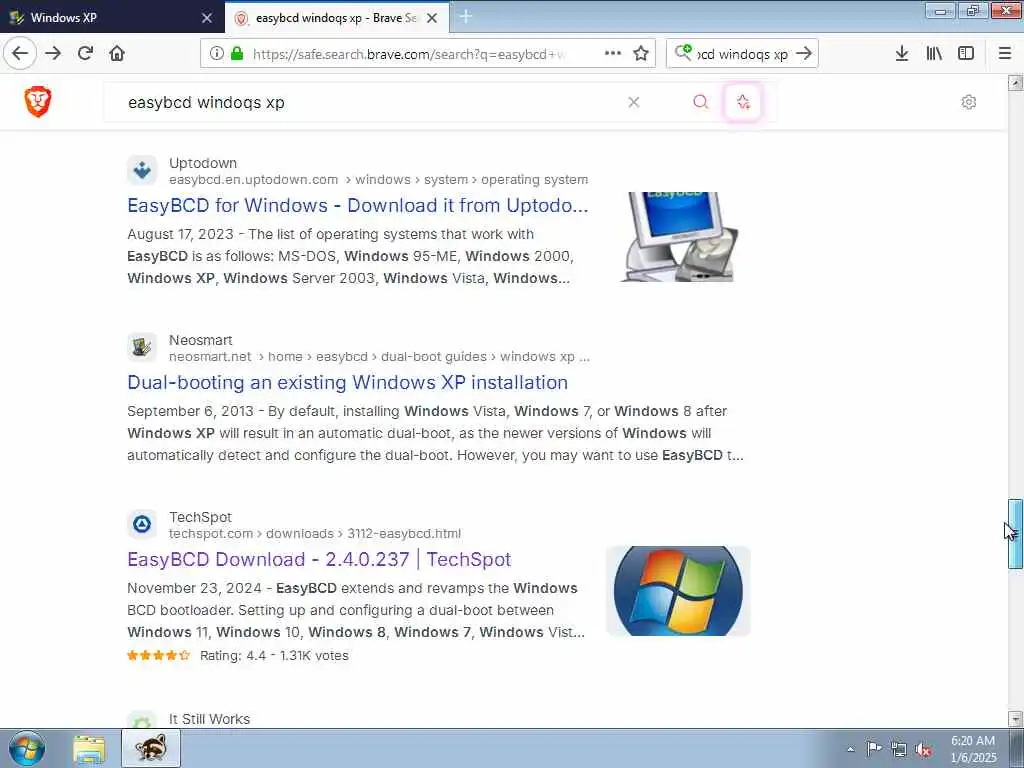Screen dimensions: 1024x768
Task: Click the AI sparkle answer button
Action: click(743, 102)
